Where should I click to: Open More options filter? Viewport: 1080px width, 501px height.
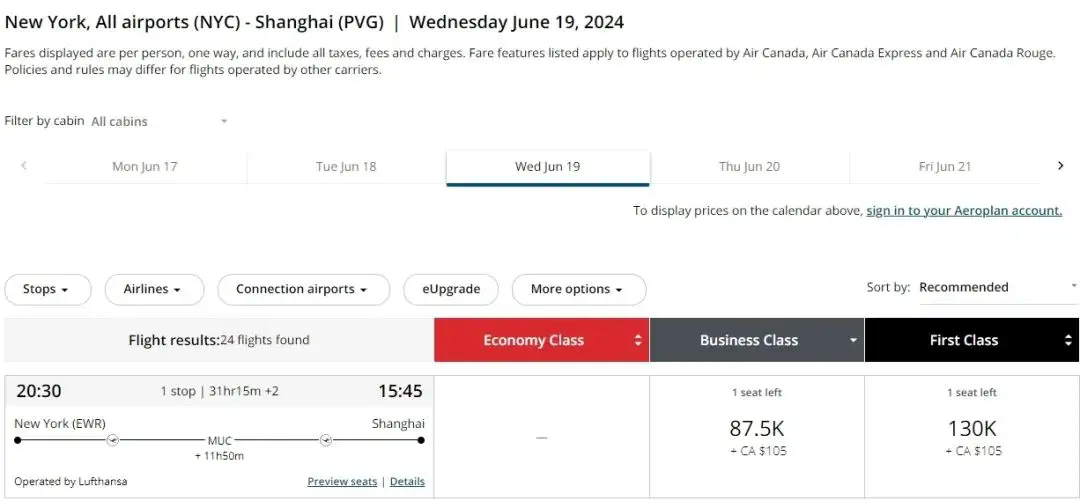point(578,289)
